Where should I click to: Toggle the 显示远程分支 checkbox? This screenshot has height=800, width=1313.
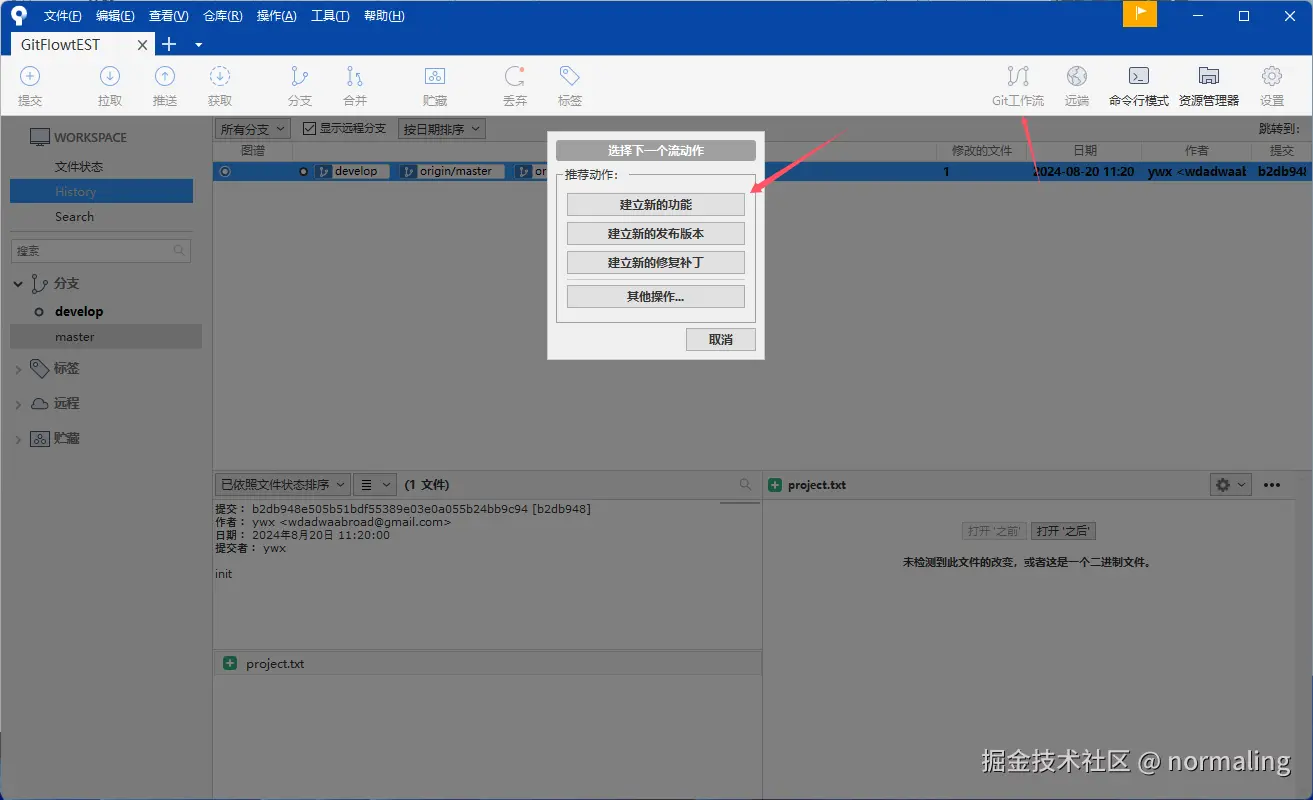tap(309, 129)
